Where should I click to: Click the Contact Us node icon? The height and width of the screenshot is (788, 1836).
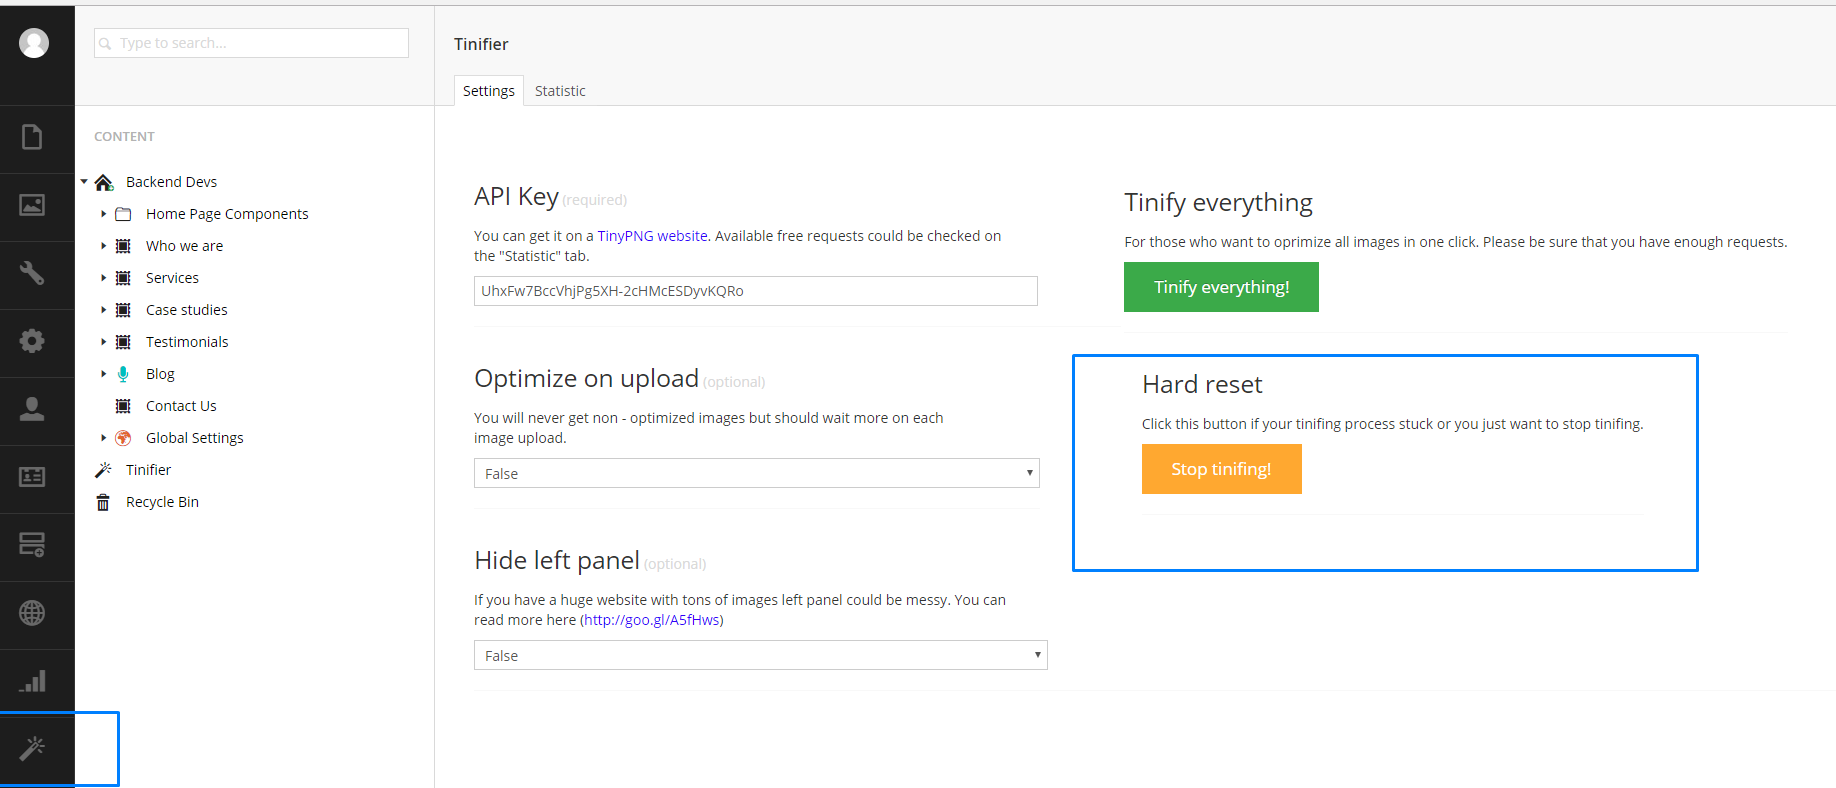point(123,406)
